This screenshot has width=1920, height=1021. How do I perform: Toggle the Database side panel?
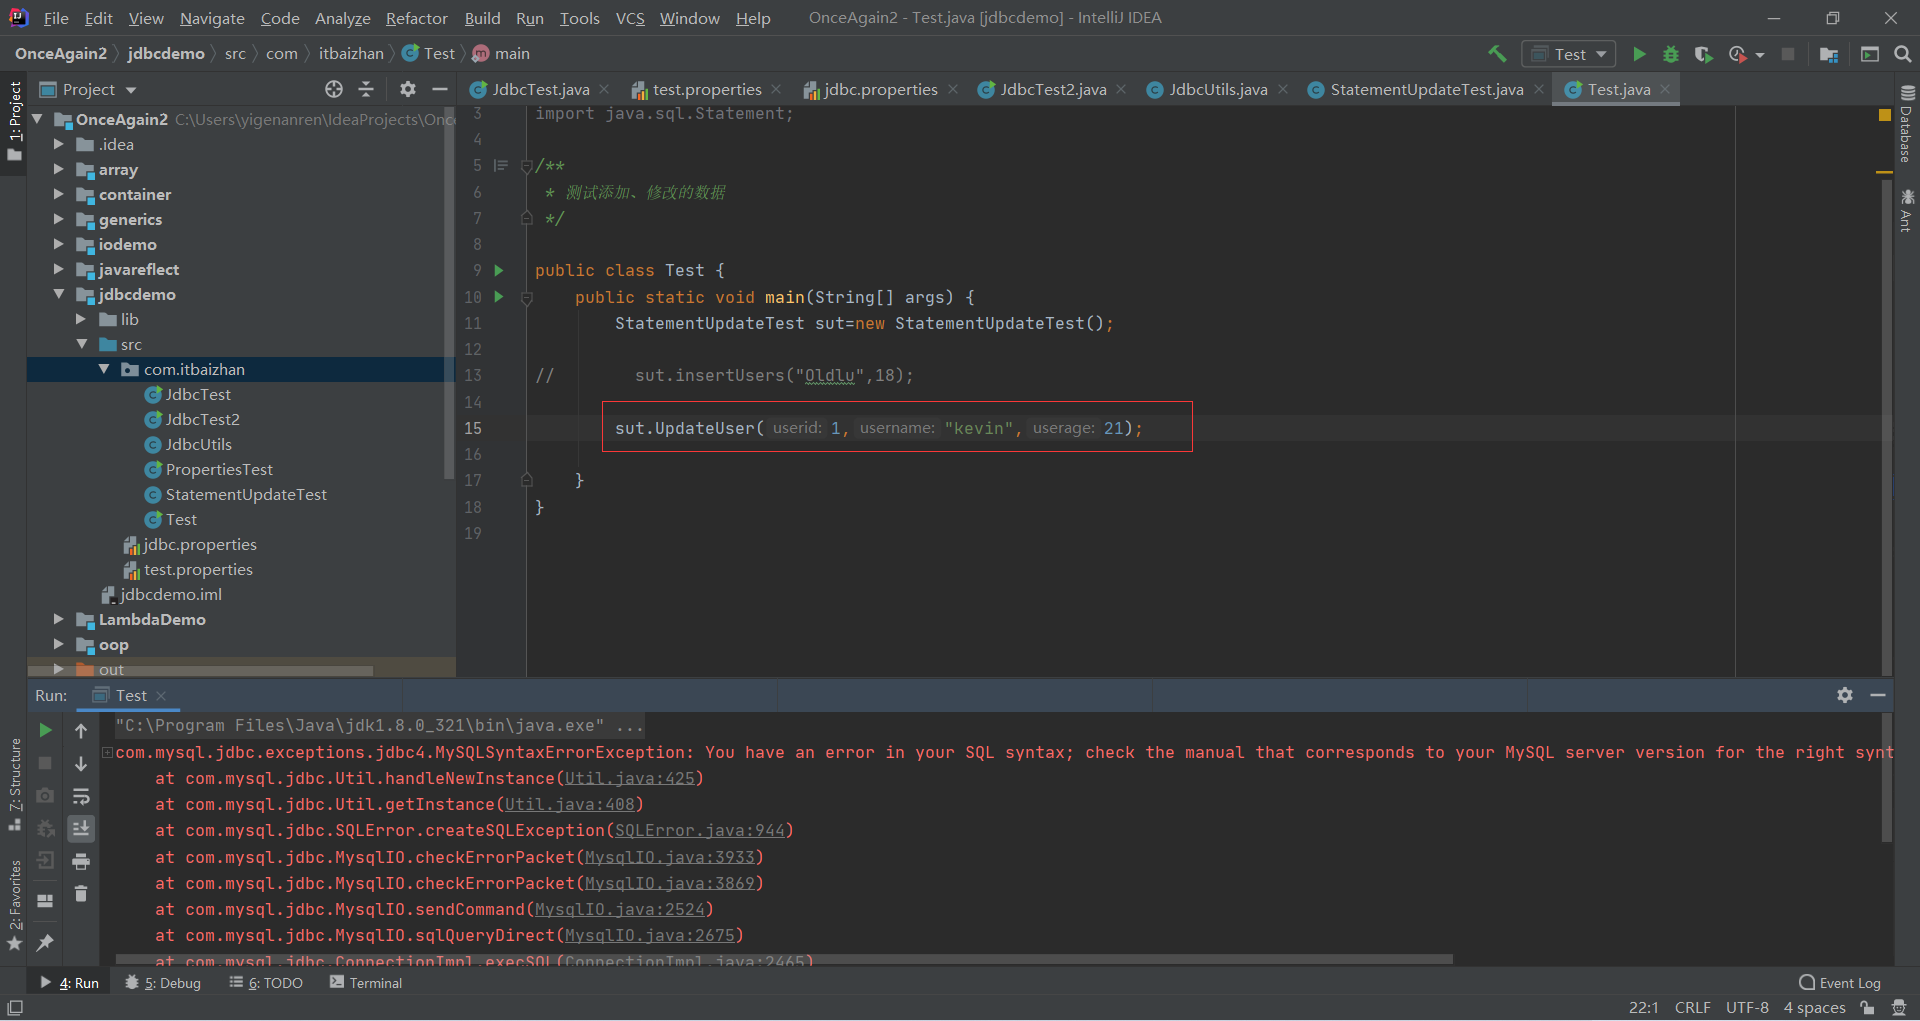click(x=1906, y=124)
